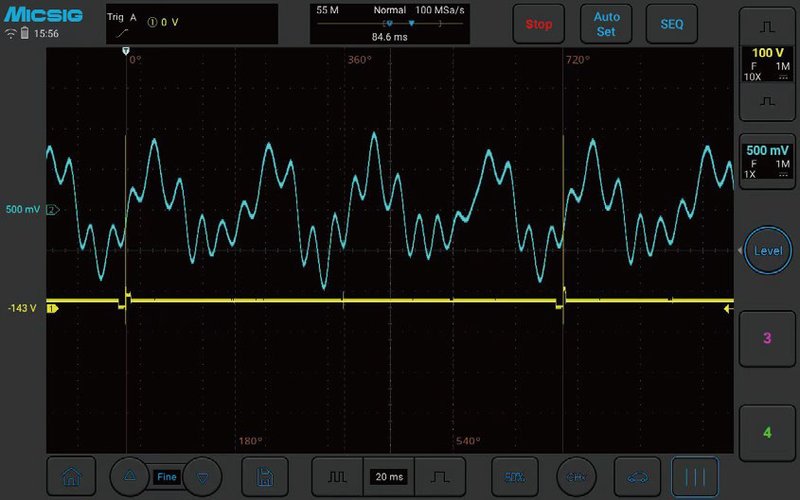The width and height of the screenshot is (800, 500).
Task: Select the 720° phase label
Action: 578,60
